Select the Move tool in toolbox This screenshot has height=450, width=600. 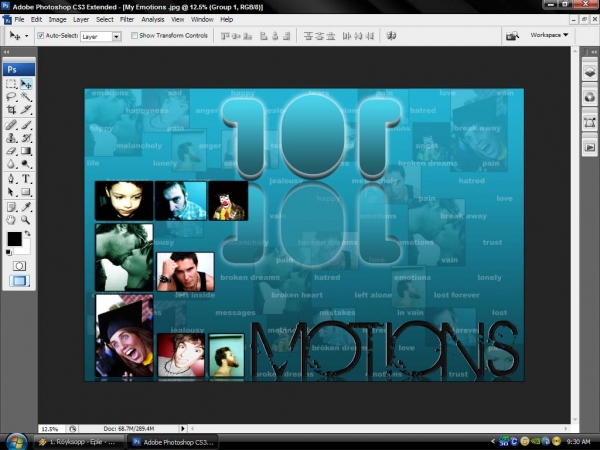point(26,84)
